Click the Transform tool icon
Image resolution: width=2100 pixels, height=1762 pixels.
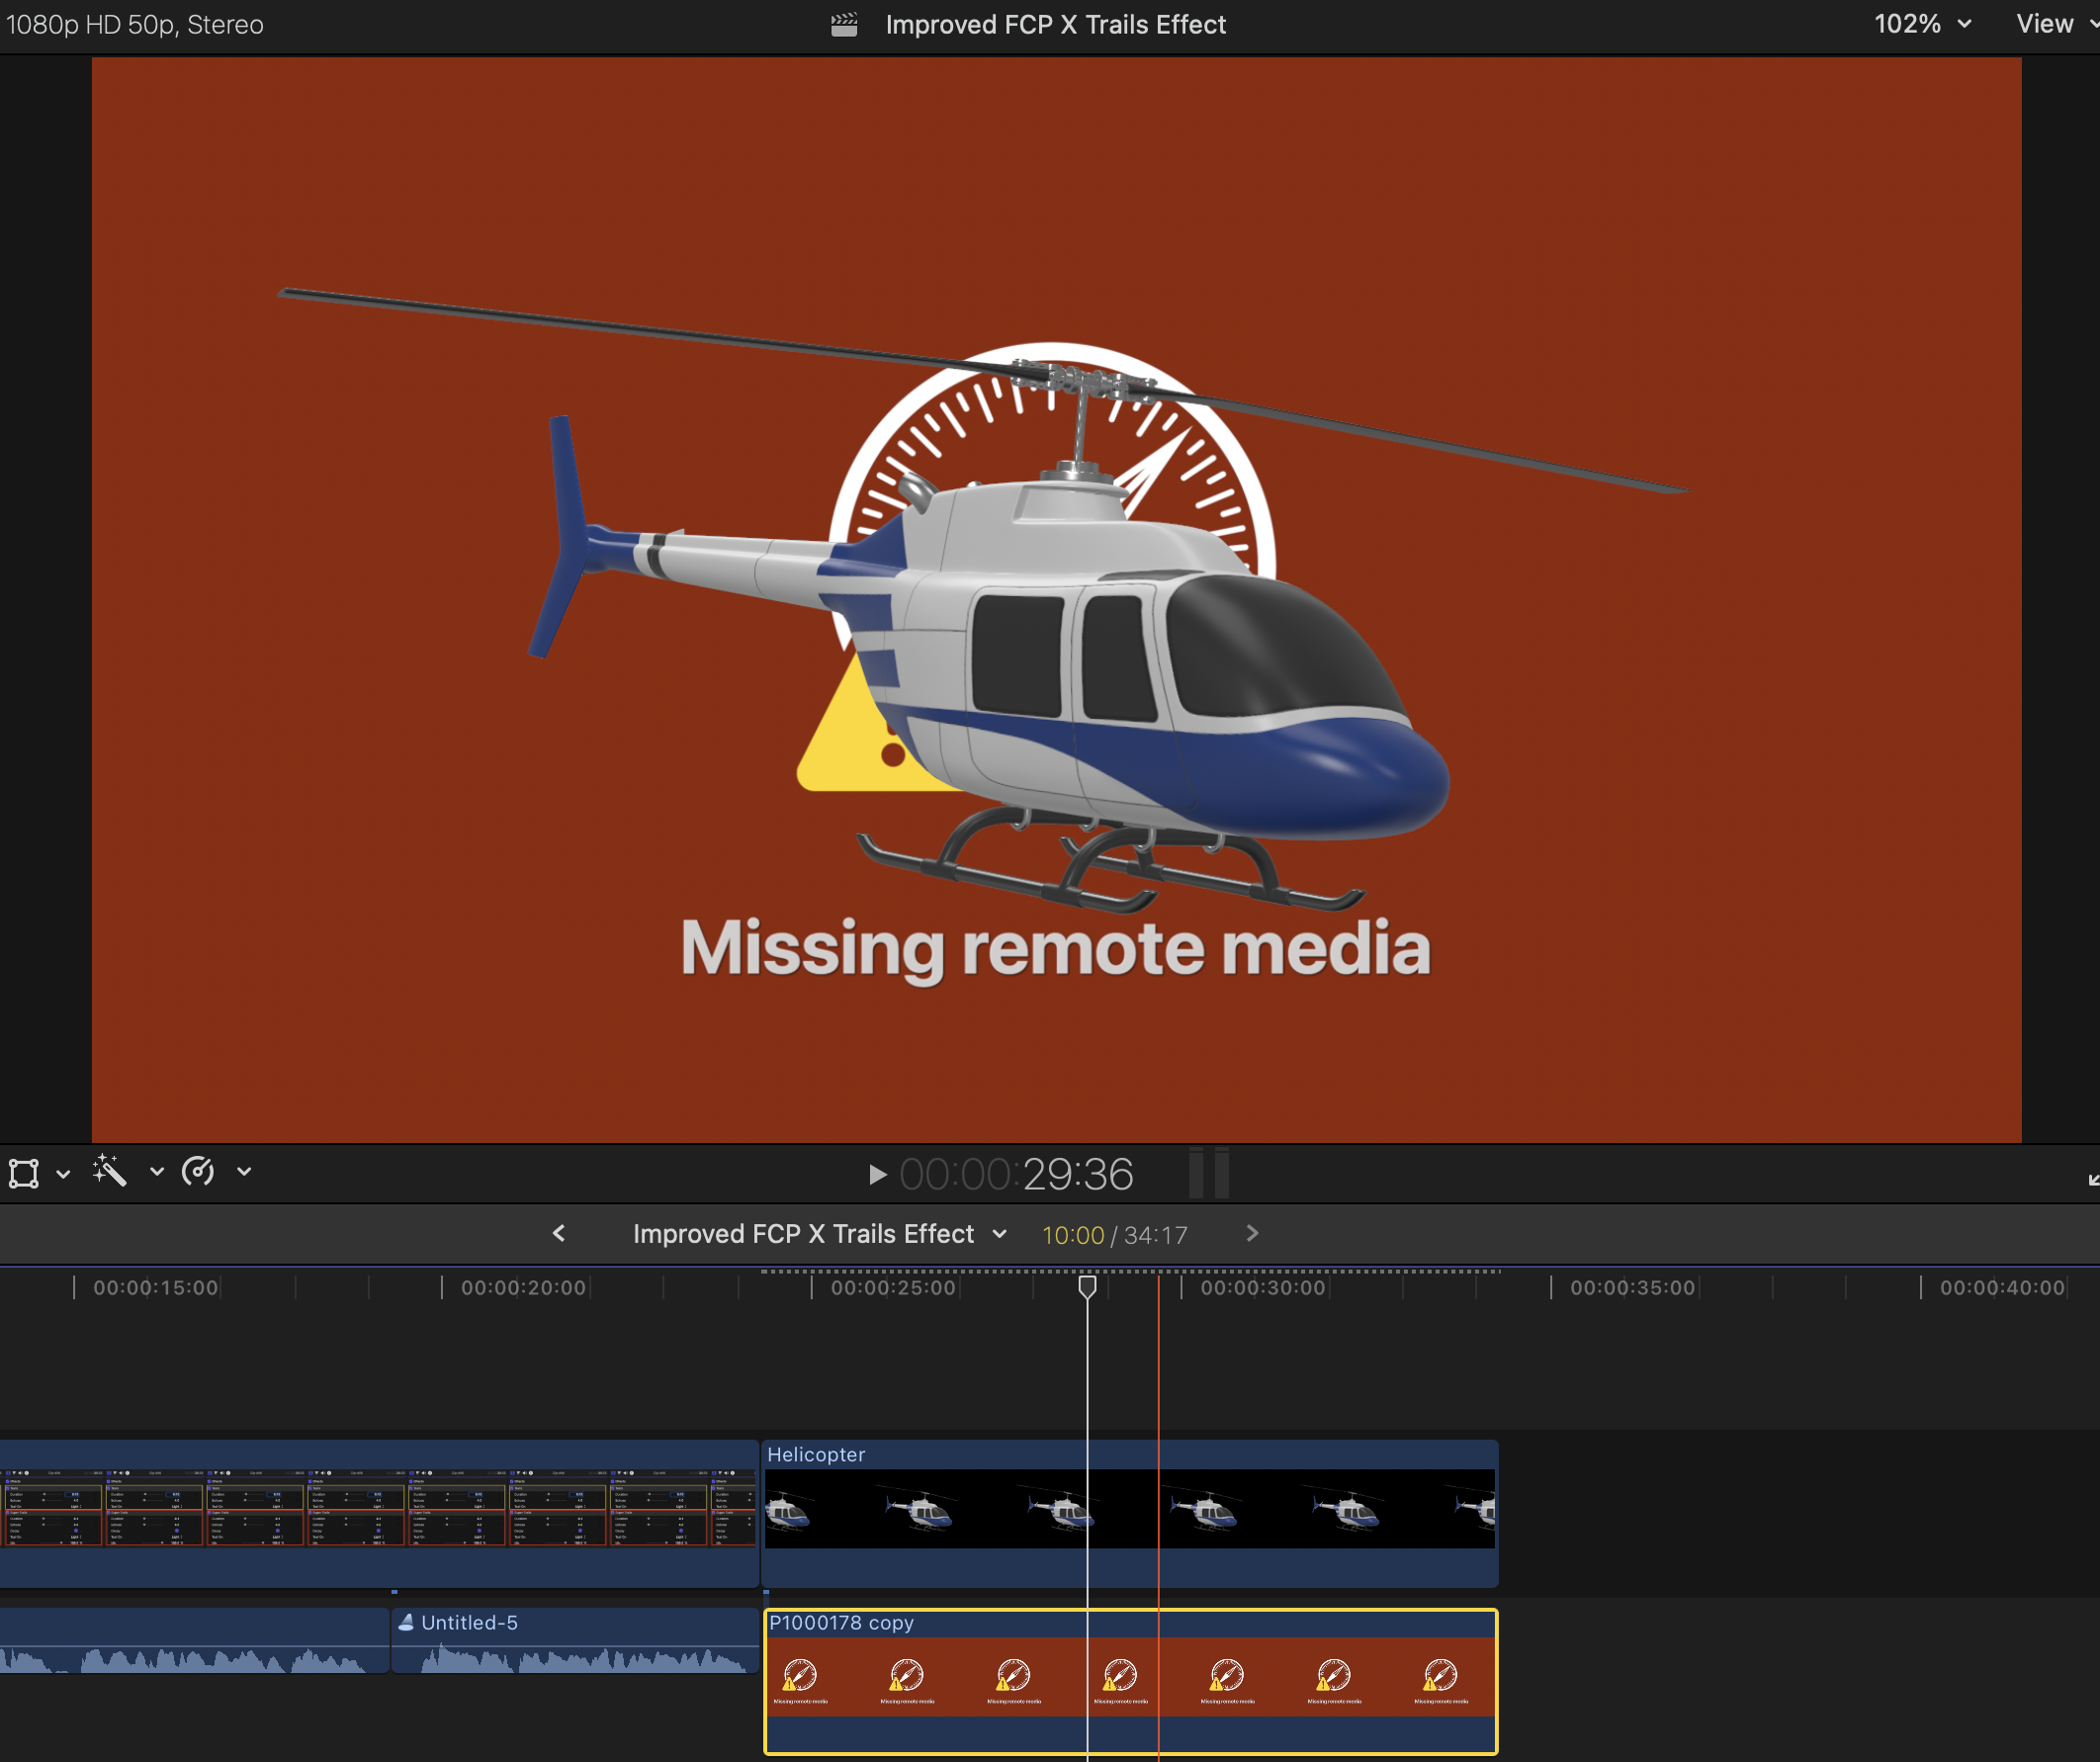point(24,1172)
